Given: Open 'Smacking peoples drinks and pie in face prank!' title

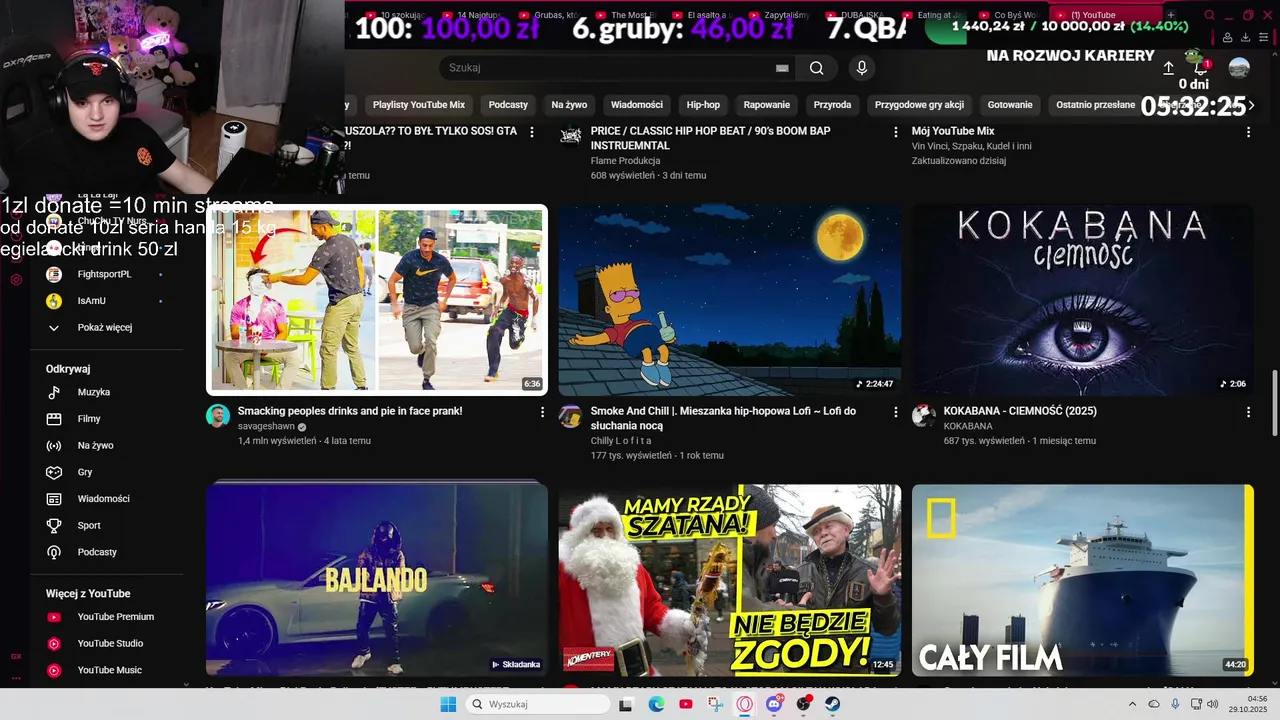Looking at the screenshot, I should point(350,411).
